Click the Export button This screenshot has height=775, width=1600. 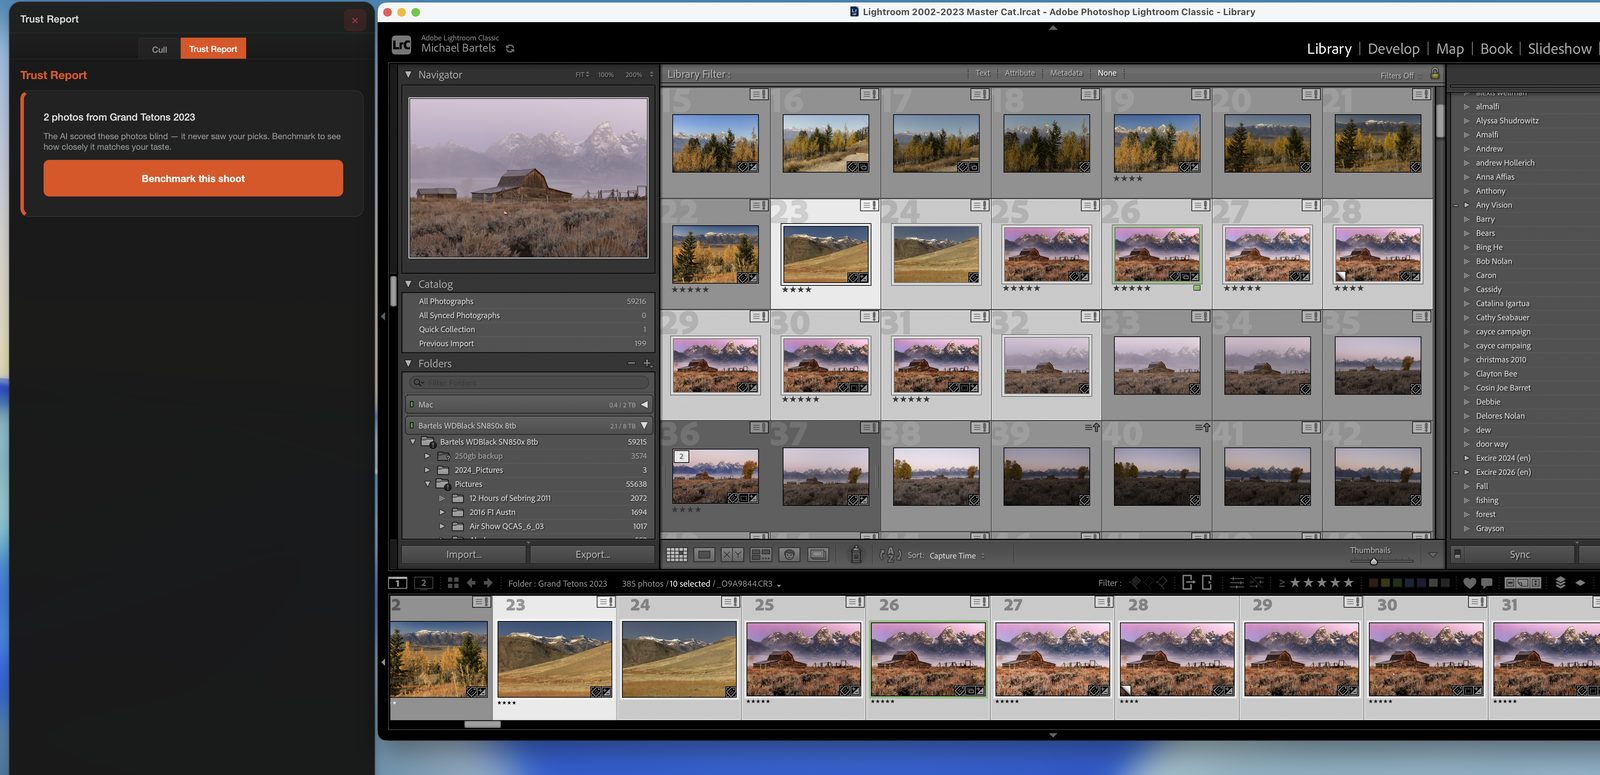coord(593,554)
